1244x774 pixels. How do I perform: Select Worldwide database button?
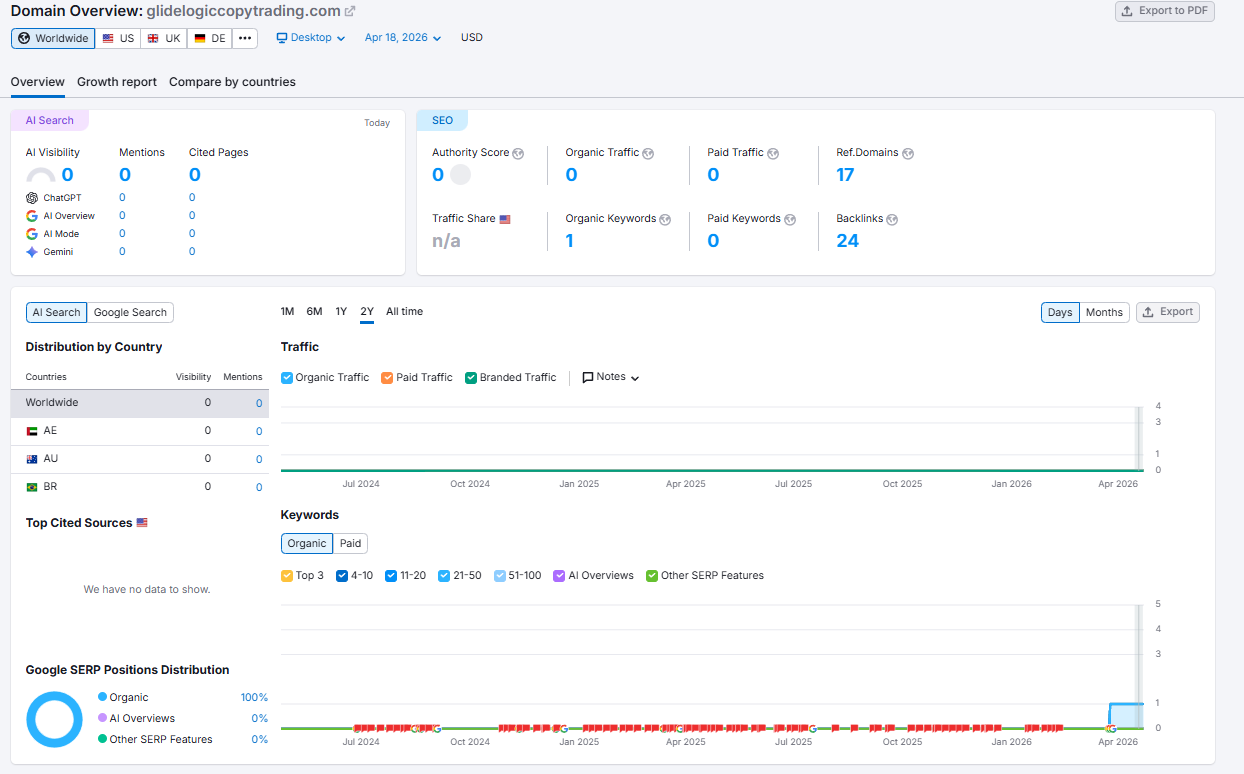53,38
